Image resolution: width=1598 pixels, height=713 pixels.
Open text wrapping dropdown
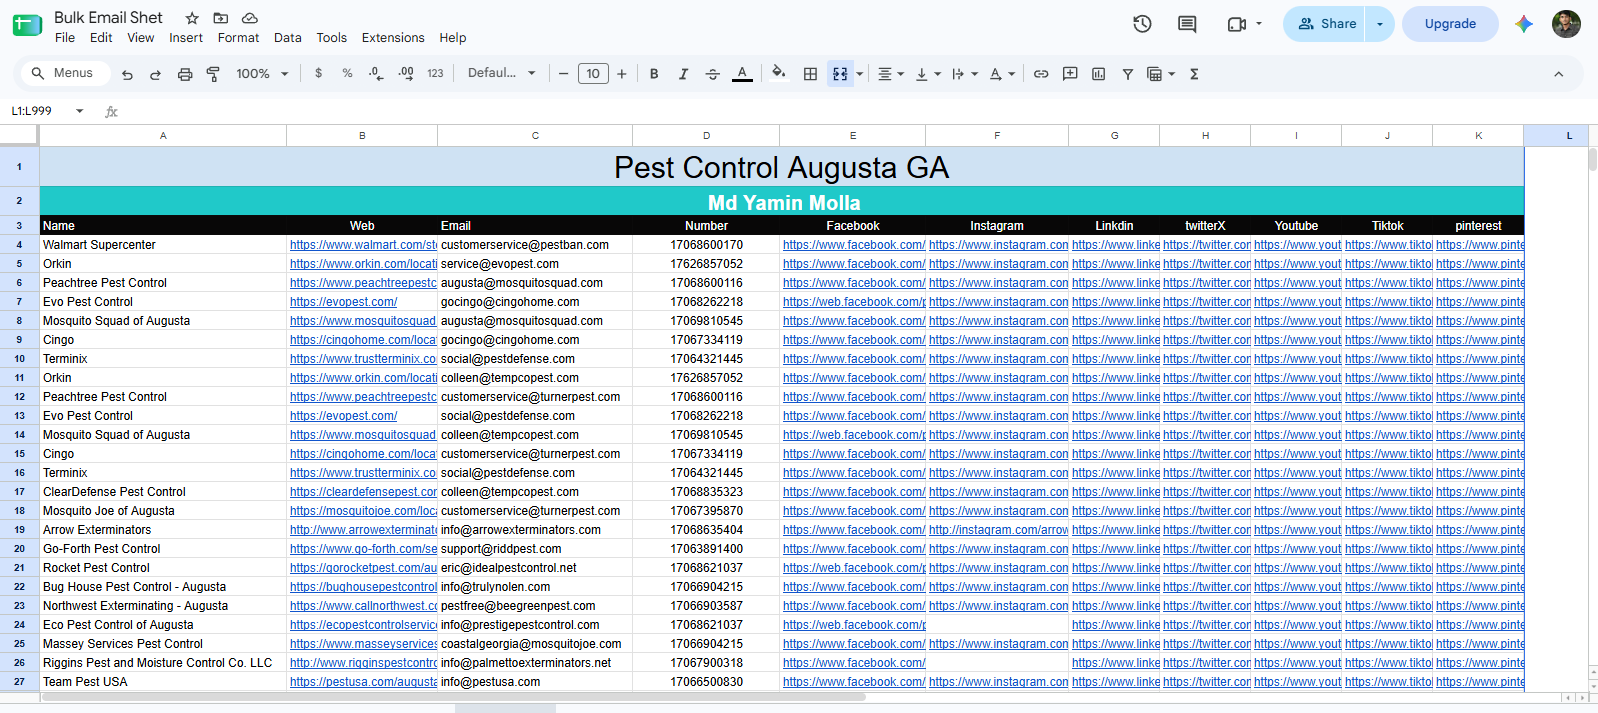(x=964, y=74)
